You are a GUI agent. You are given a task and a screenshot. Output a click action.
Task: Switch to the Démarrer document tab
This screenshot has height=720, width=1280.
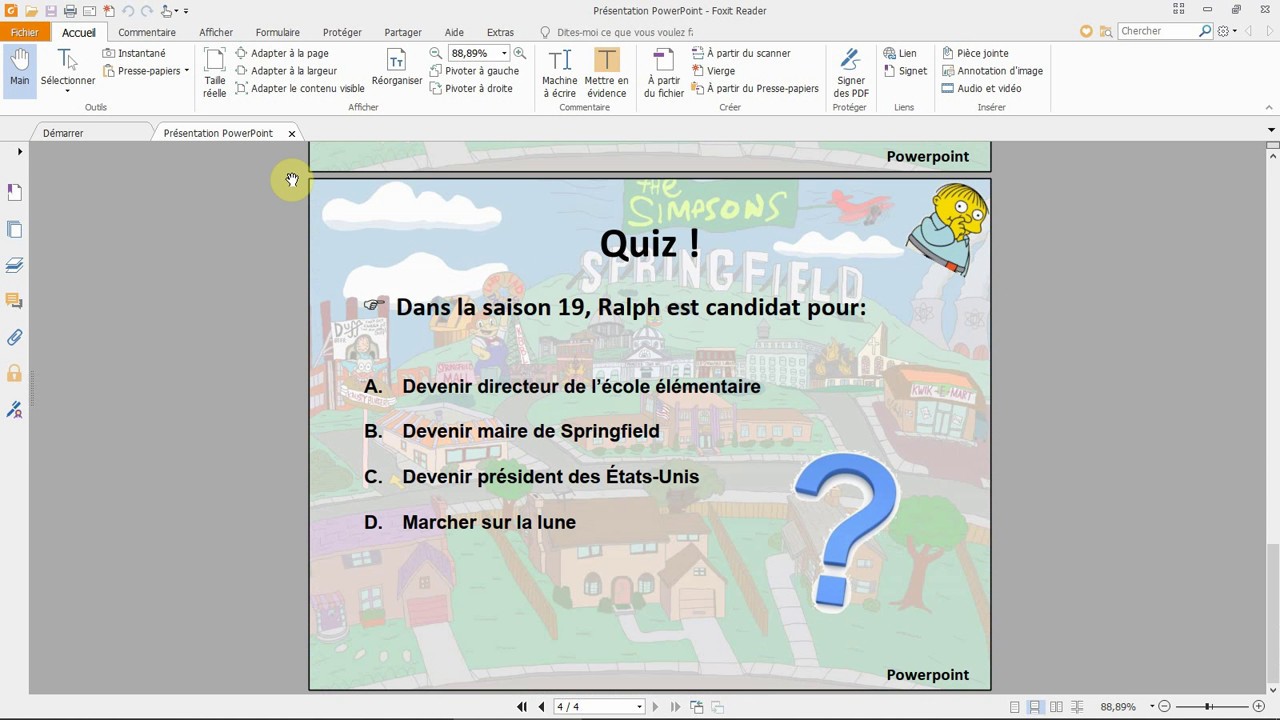pyautogui.click(x=63, y=133)
